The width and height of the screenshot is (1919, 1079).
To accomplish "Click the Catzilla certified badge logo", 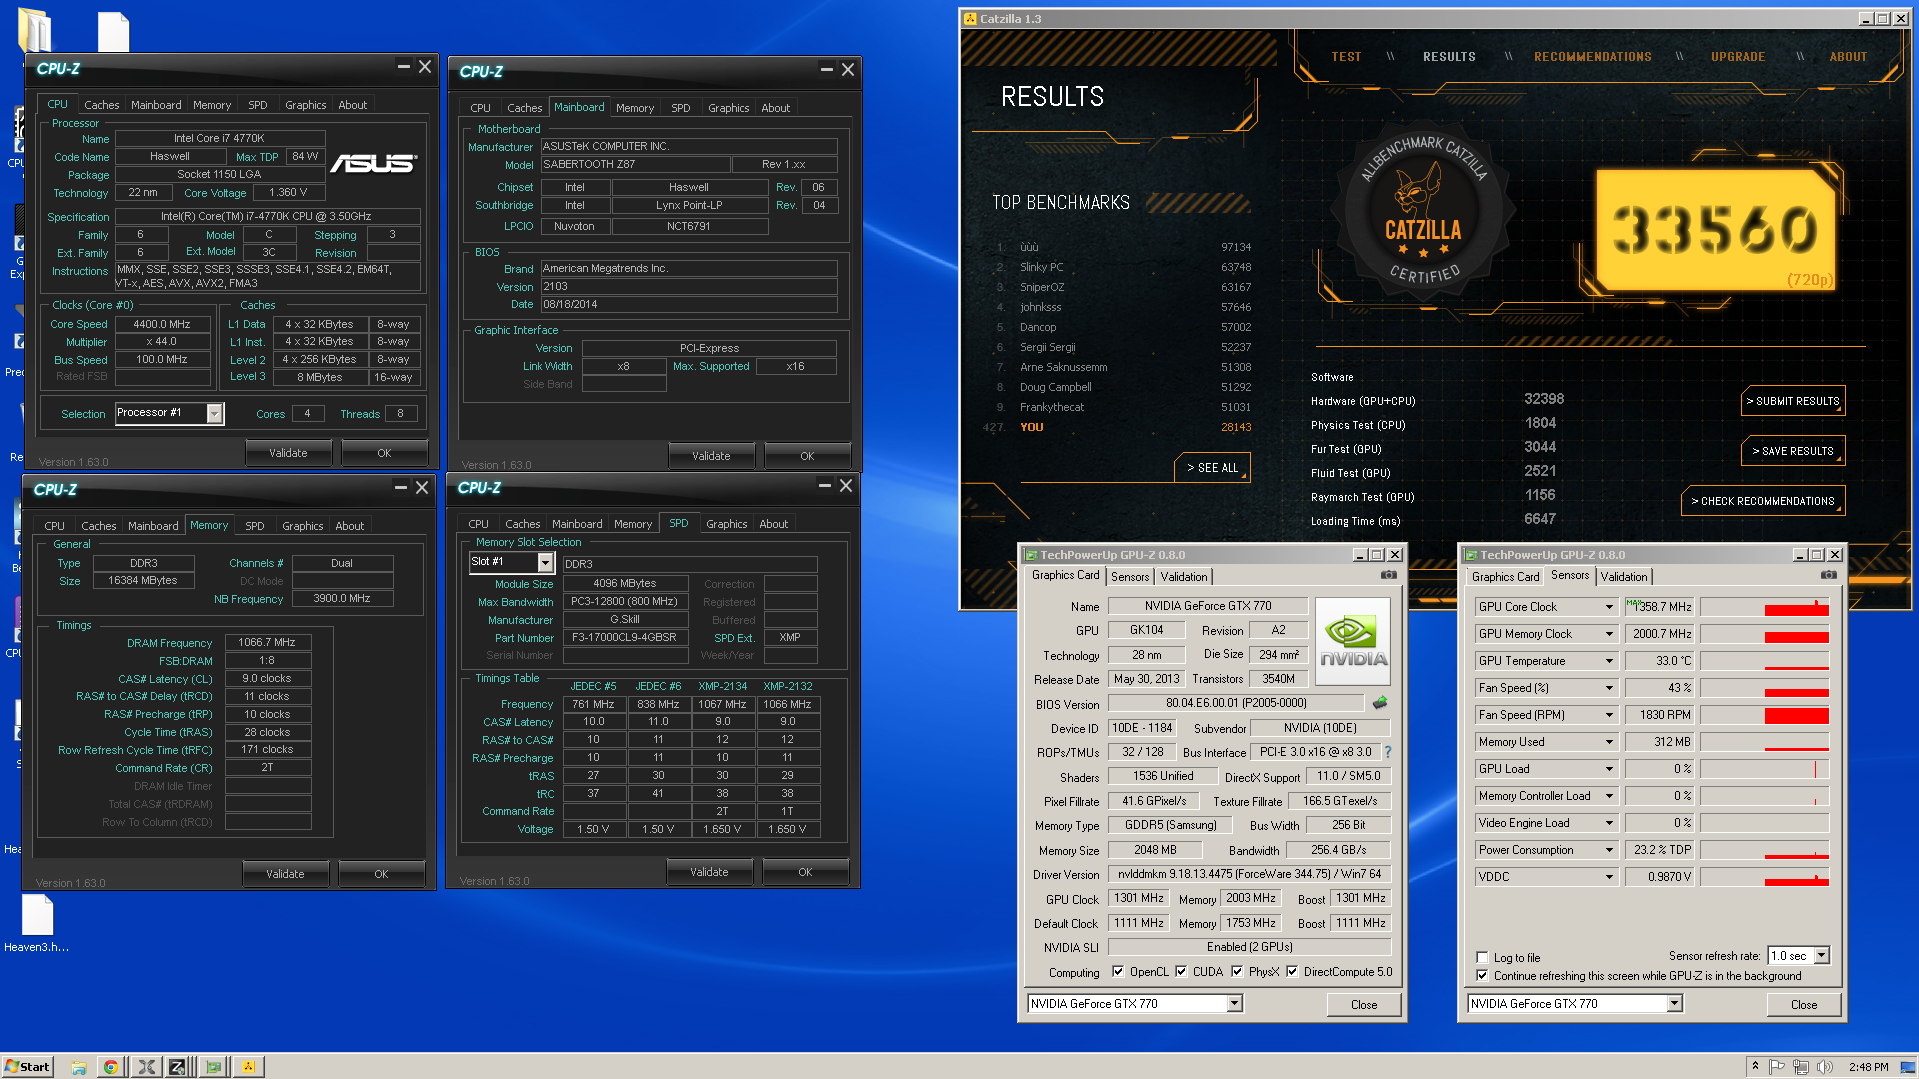I will (x=1422, y=211).
